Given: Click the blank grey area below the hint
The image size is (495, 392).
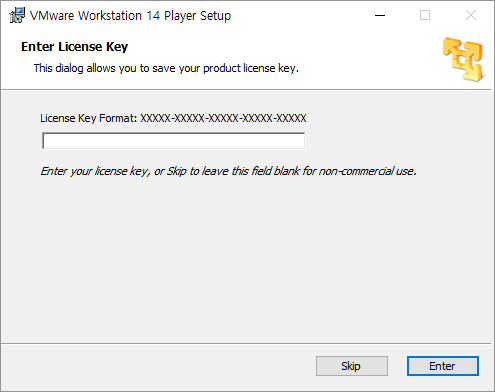Looking at the screenshot, I should 247,260.
